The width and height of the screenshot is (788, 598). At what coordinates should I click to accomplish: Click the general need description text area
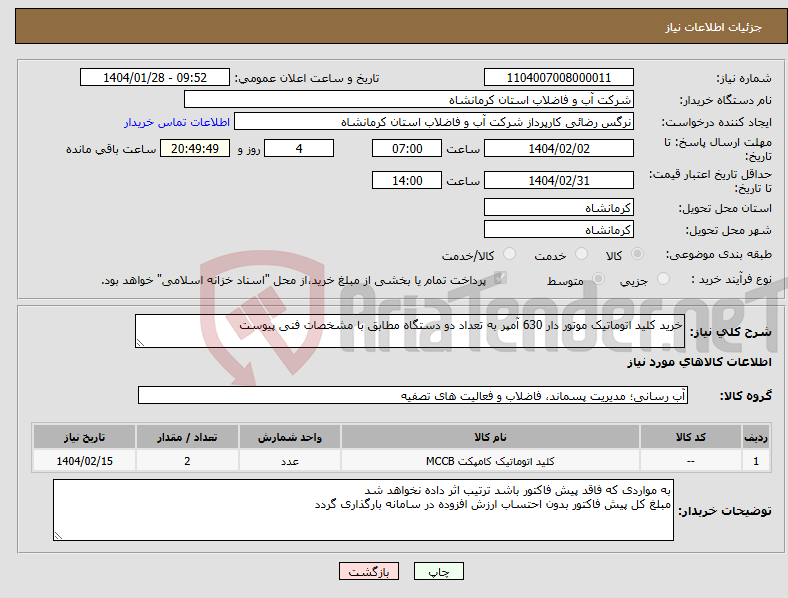click(410, 331)
